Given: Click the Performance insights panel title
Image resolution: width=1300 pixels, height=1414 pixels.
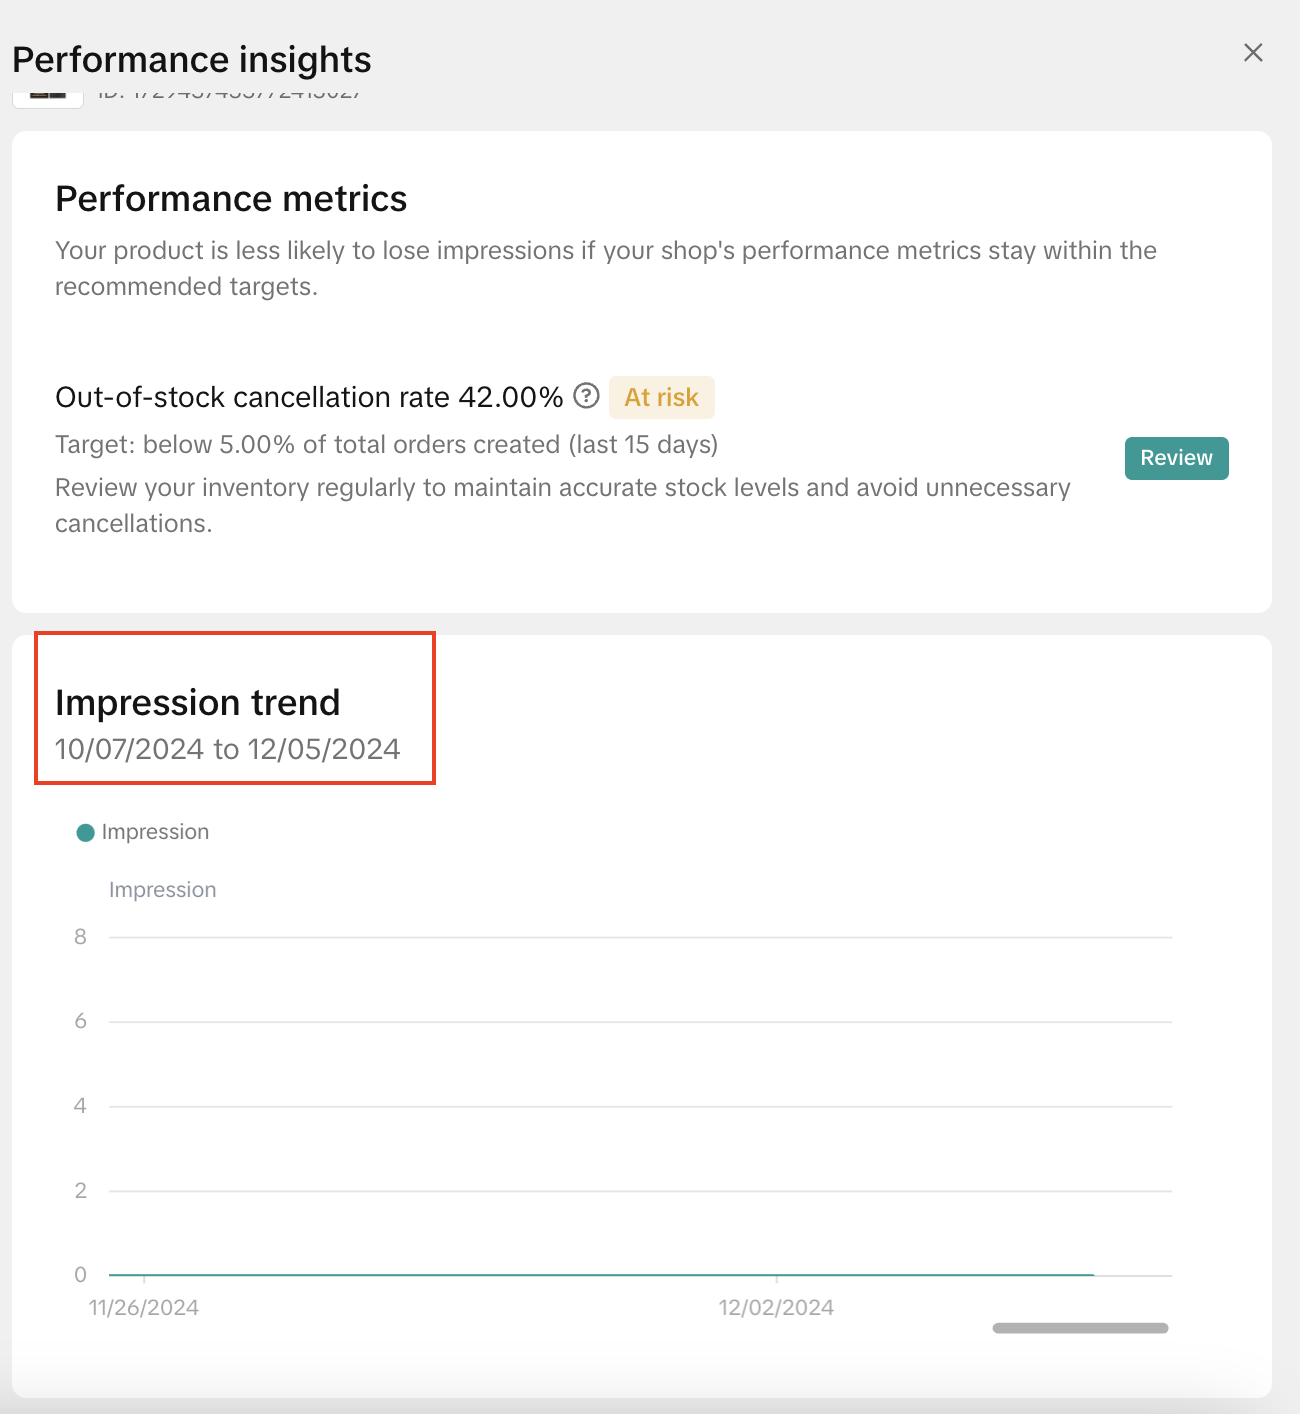Looking at the screenshot, I should pos(192,60).
